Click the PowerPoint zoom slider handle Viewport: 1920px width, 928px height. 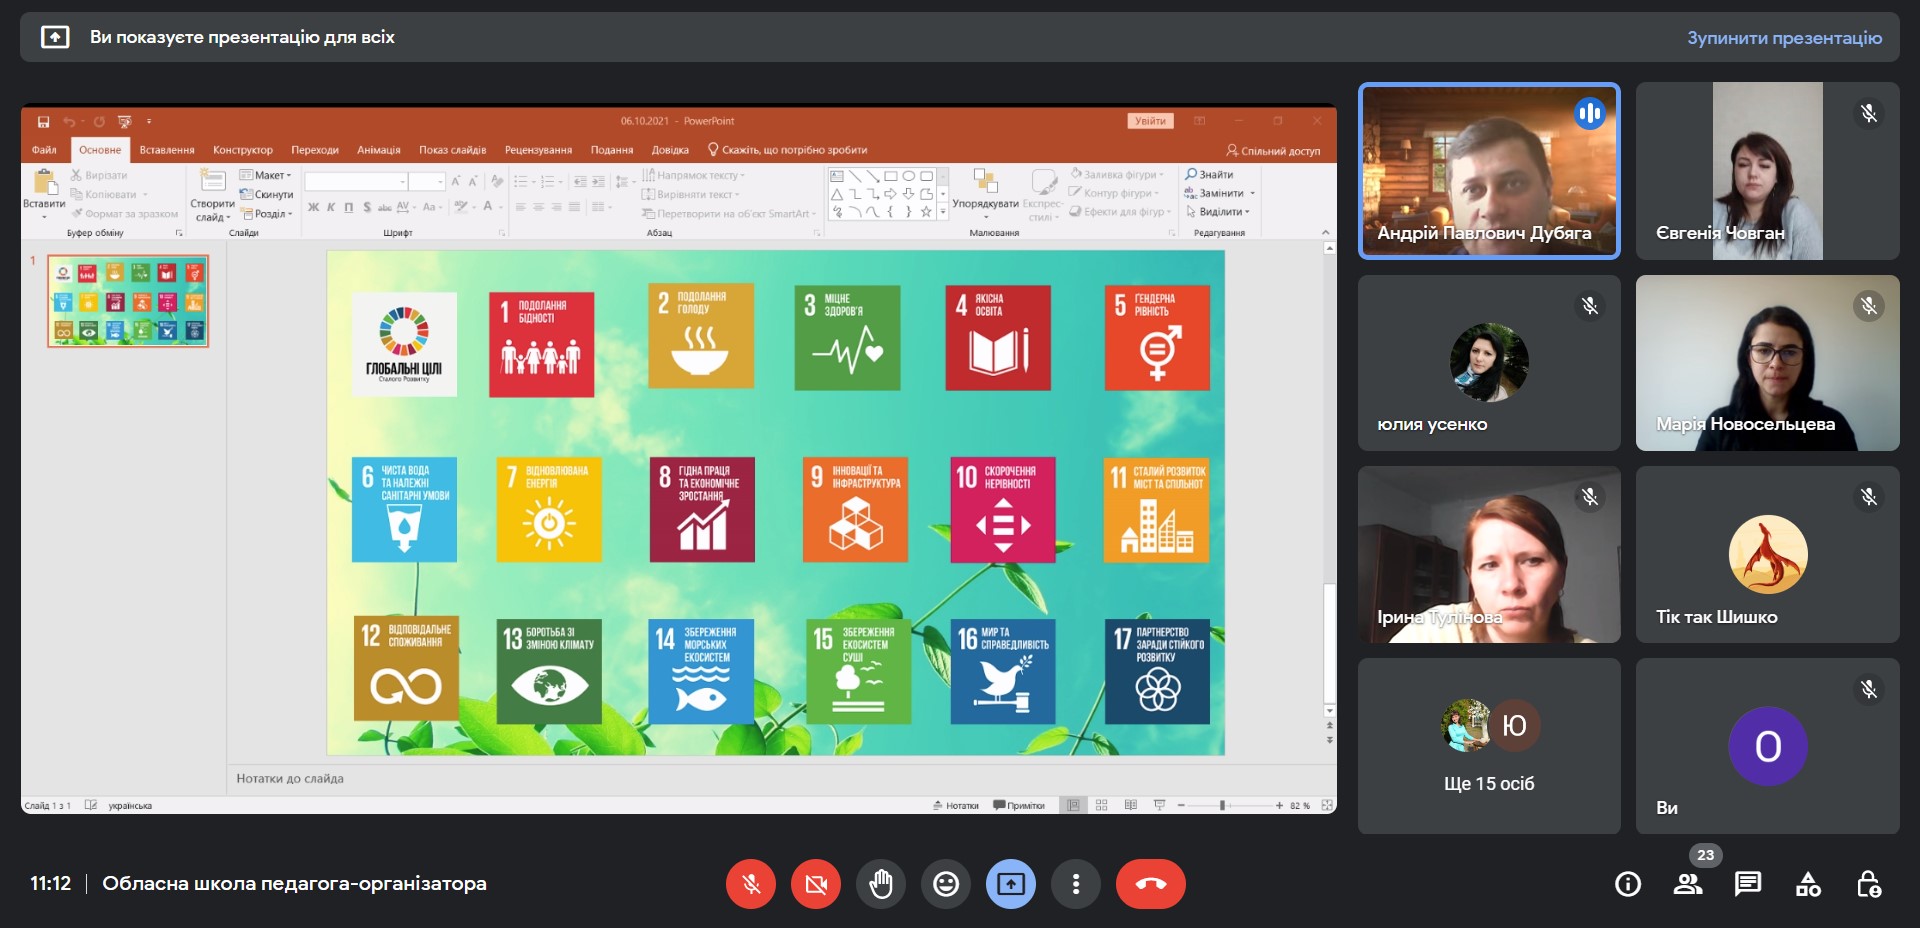(x=1222, y=805)
